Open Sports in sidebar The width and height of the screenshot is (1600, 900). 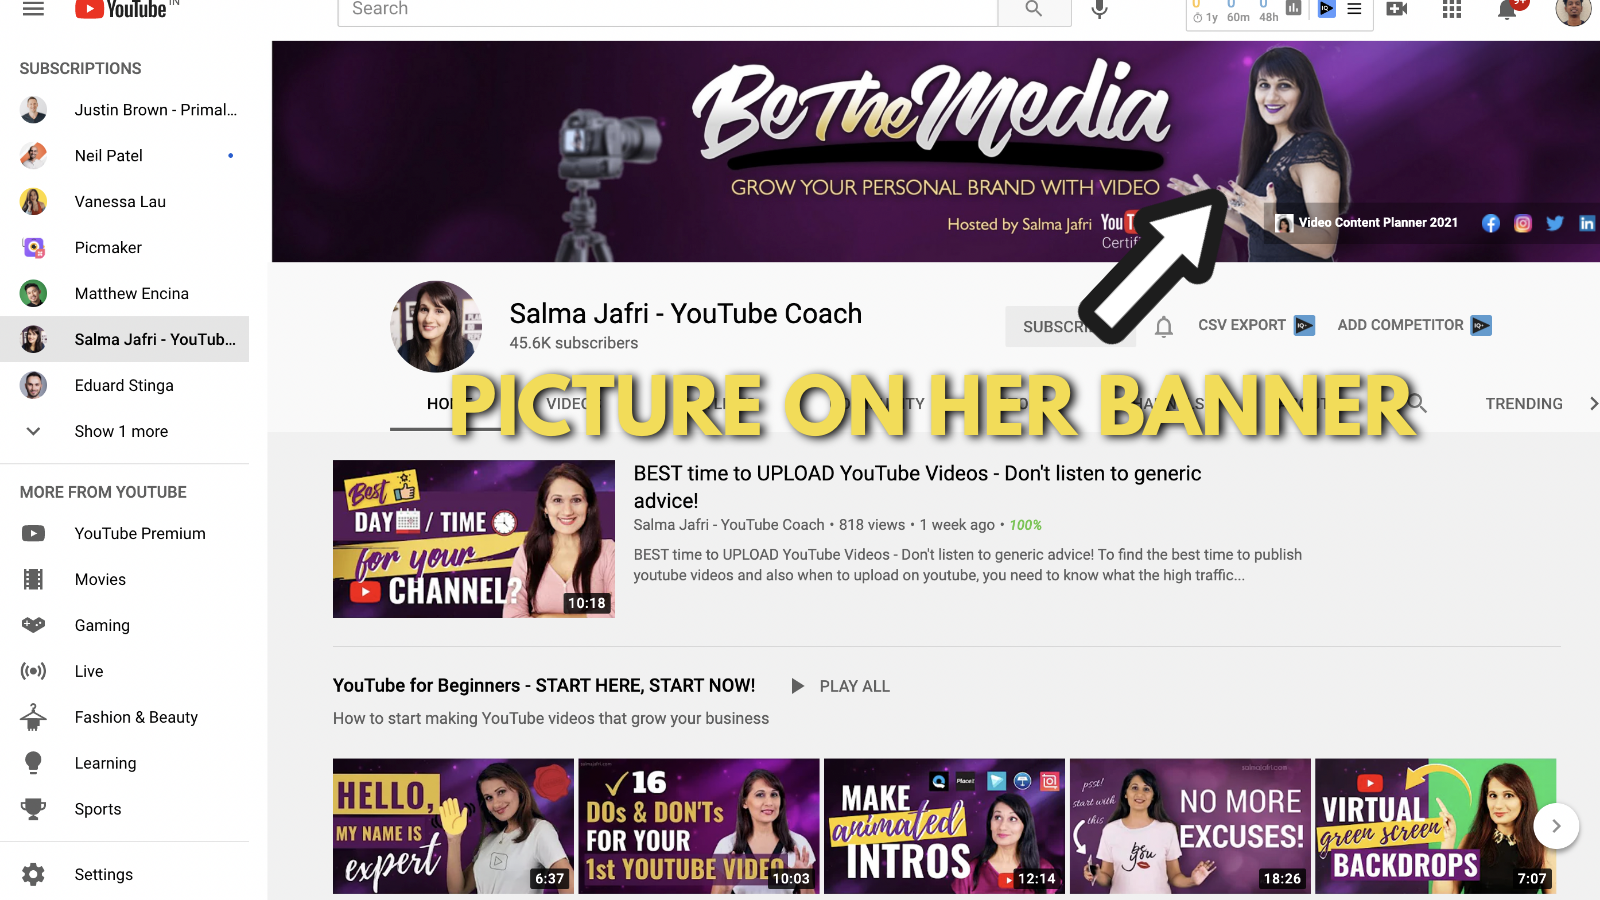point(125,810)
